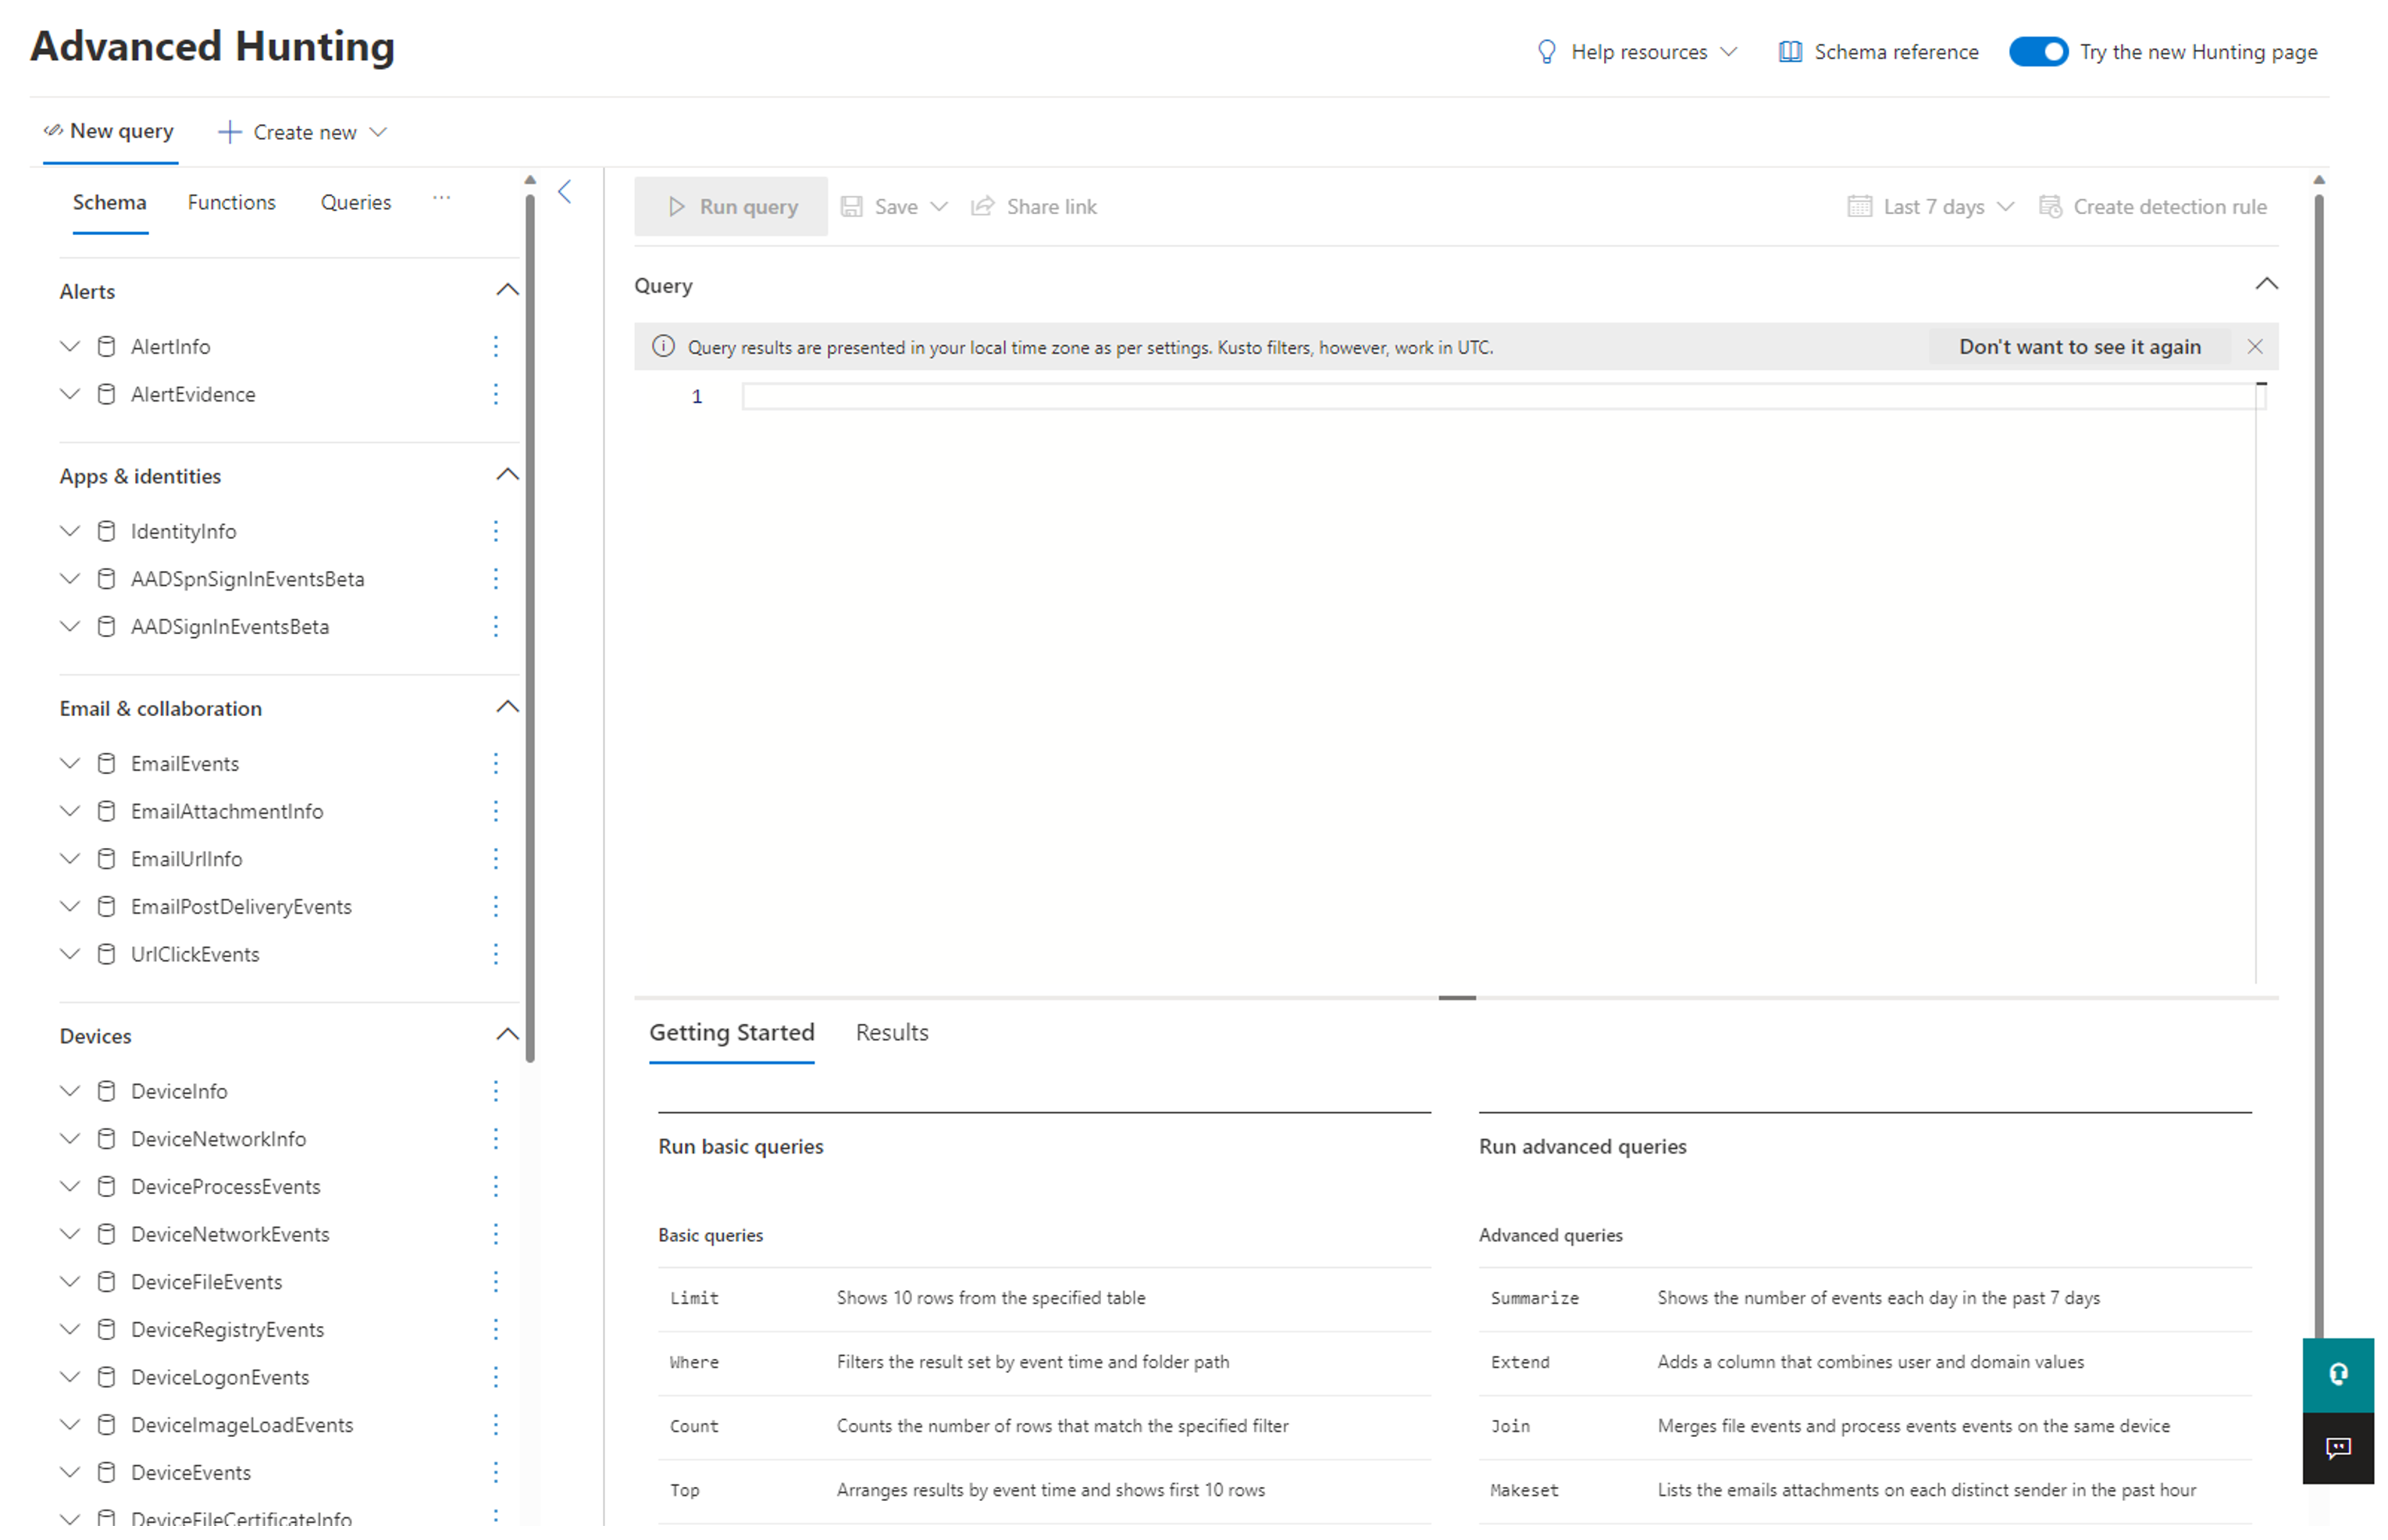2388x1540 pixels.
Task: Click the Create detection rule icon
Action: pos(2051,207)
